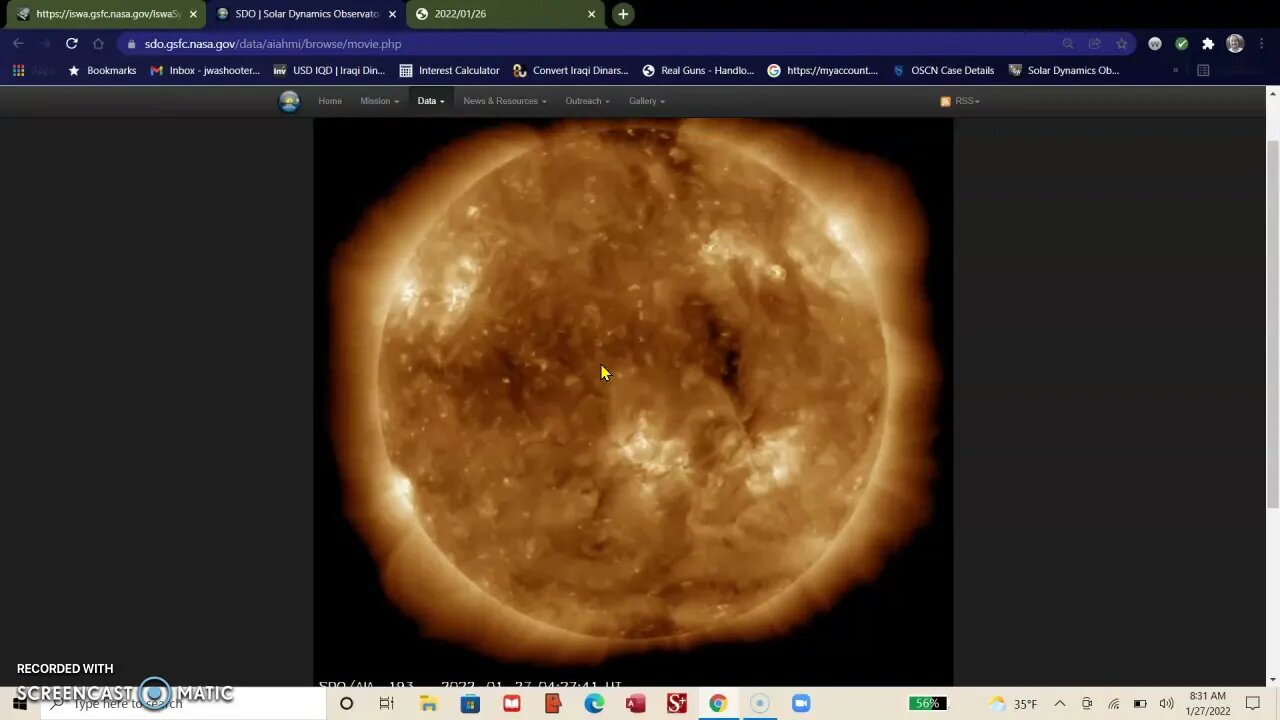The height and width of the screenshot is (720, 1280).
Task: Expand the News & Resources dropdown
Action: (504, 101)
